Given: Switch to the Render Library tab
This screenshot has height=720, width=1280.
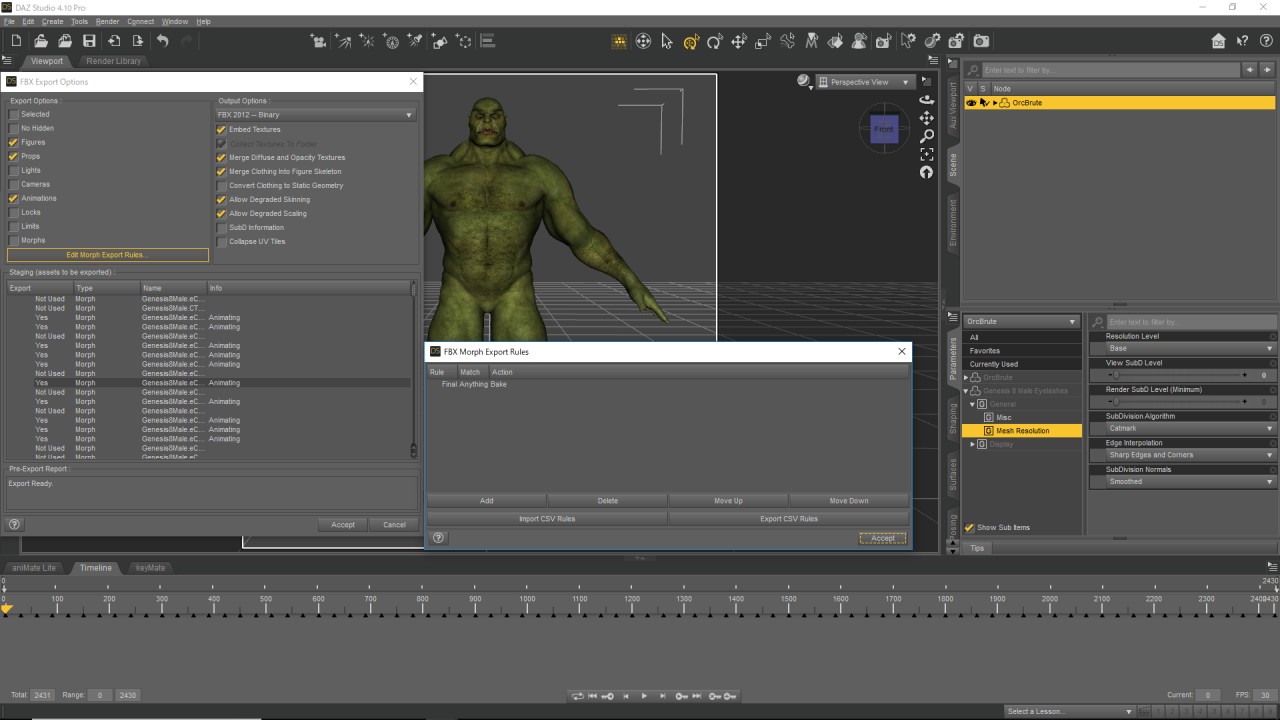Looking at the screenshot, I should [x=113, y=61].
